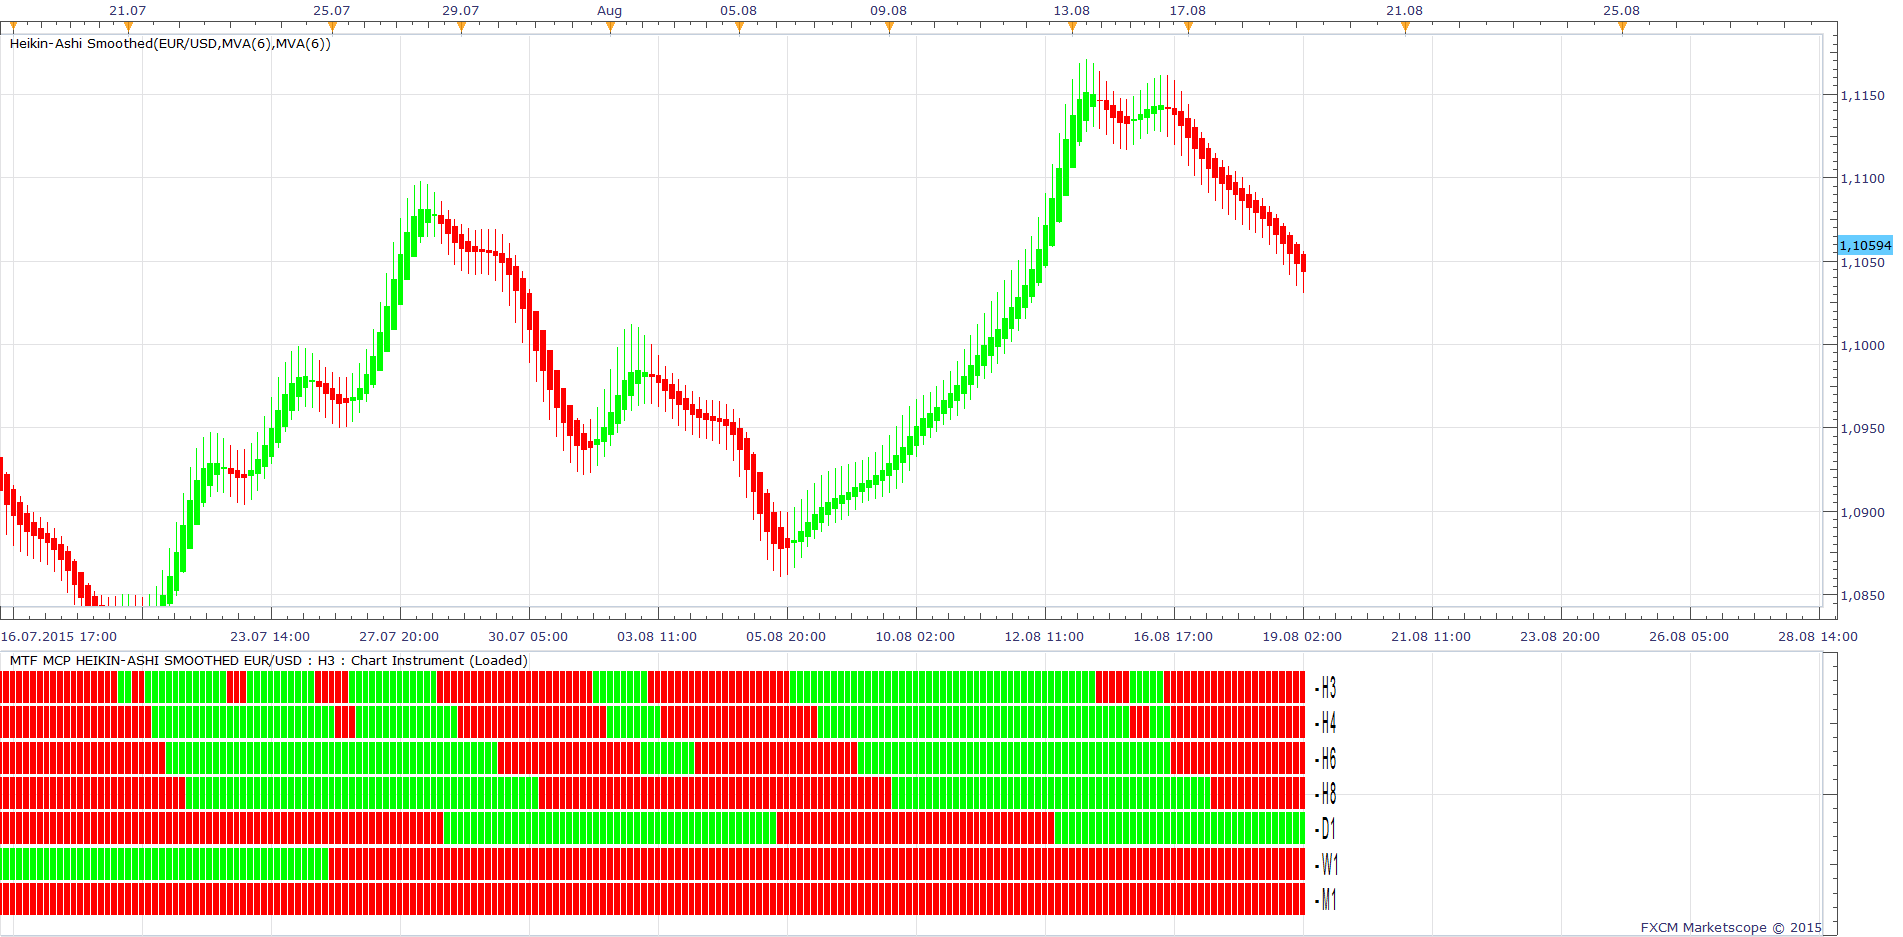Click the orange day marker below 21.07

click(x=128, y=27)
